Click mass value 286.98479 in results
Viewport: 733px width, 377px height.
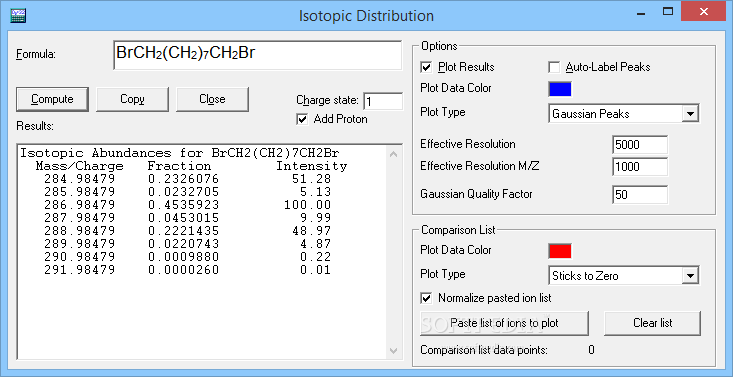pyautogui.click(x=79, y=205)
